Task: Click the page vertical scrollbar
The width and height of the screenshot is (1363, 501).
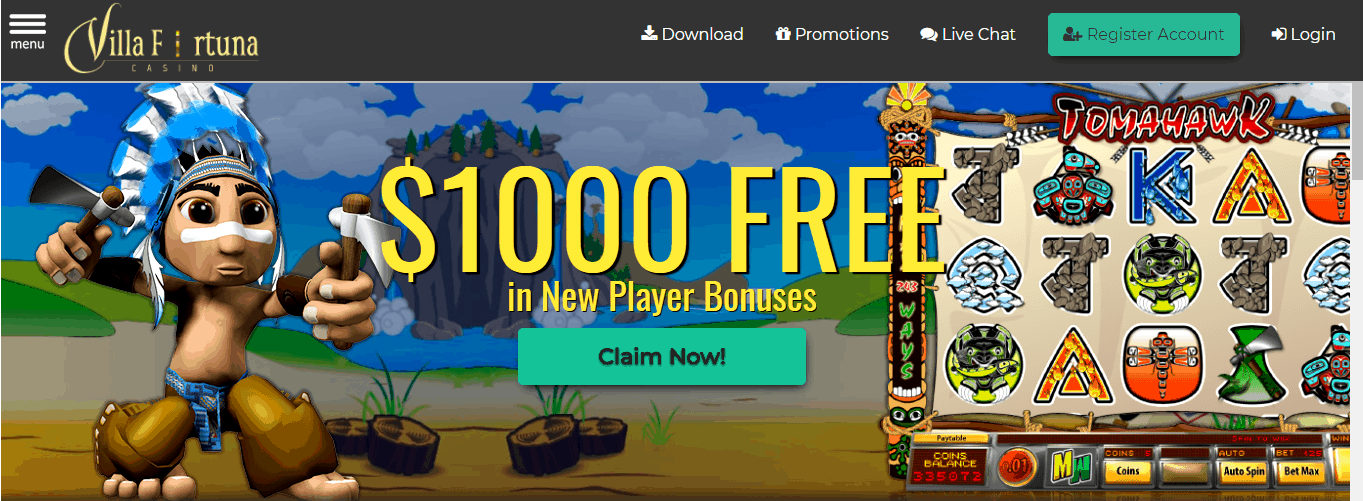Action: [x=1355, y=290]
